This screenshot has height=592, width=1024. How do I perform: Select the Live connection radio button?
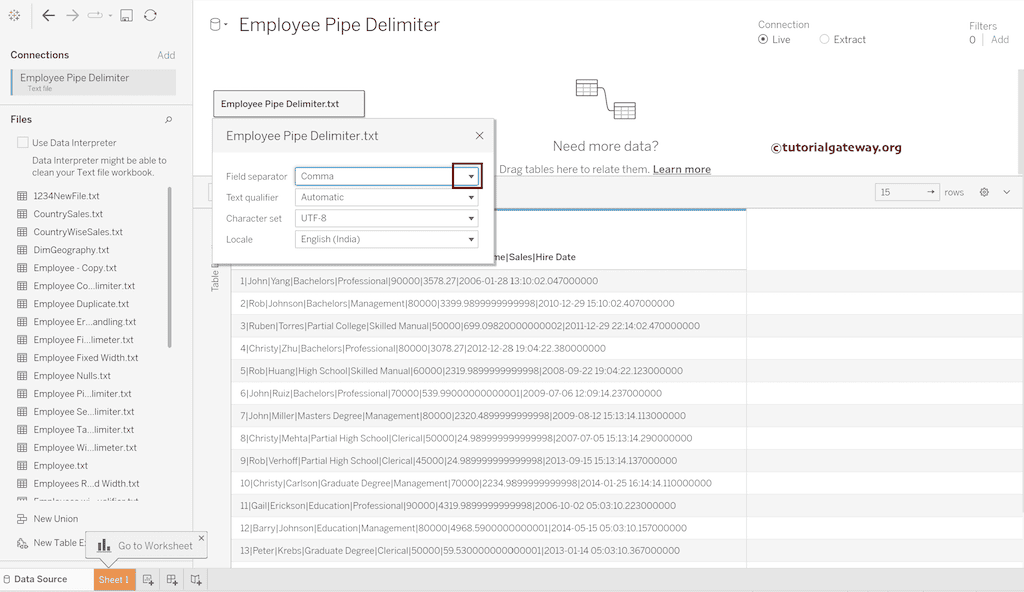tap(763, 39)
